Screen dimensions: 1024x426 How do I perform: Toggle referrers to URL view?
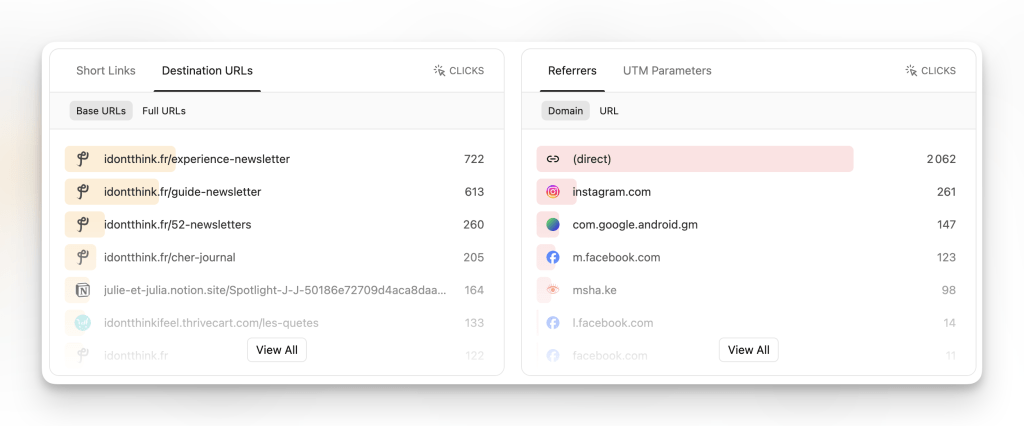(x=609, y=111)
